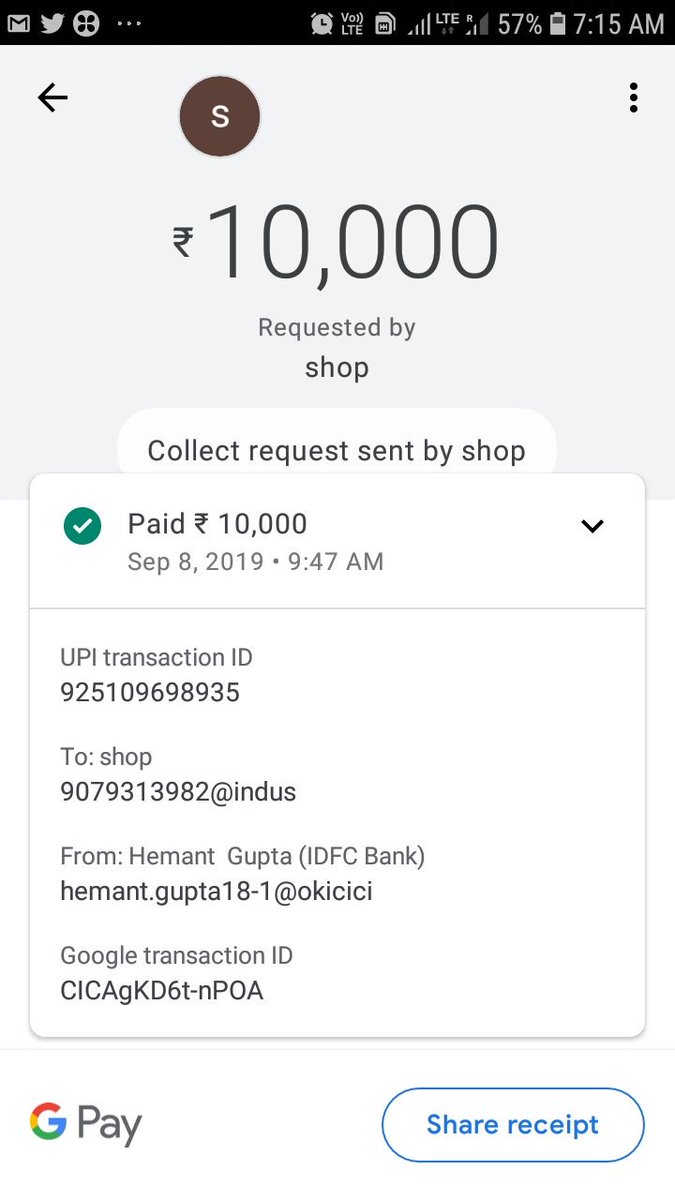Tap the shop avatar circle
The width and height of the screenshot is (675, 1200).
click(220, 117)
